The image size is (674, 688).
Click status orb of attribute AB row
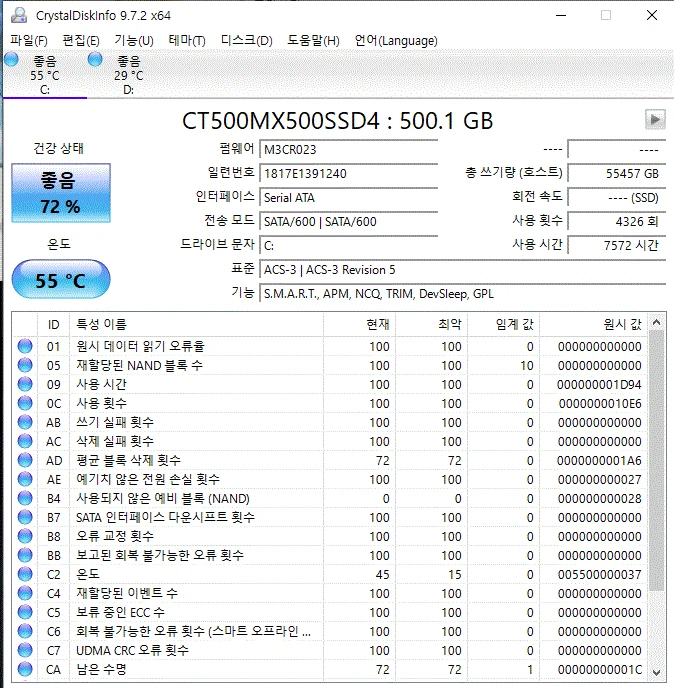(x=25, y=422)
